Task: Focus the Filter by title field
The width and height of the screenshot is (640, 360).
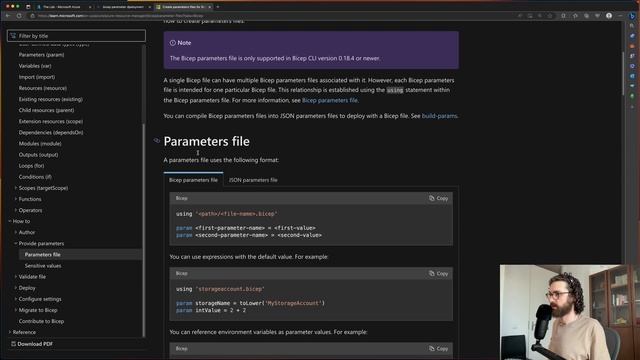Action: [76, 36]
